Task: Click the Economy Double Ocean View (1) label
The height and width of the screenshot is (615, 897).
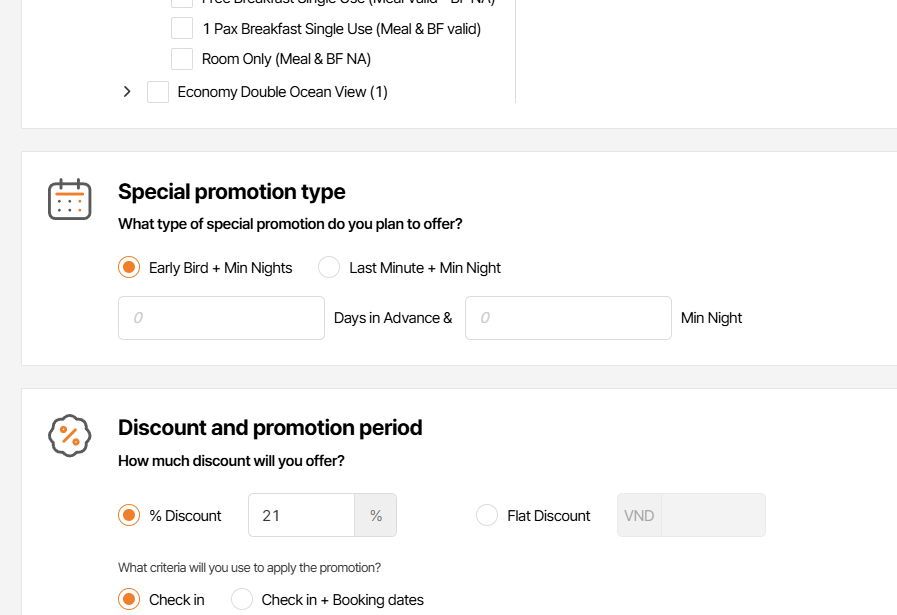Action: [282, 92]
